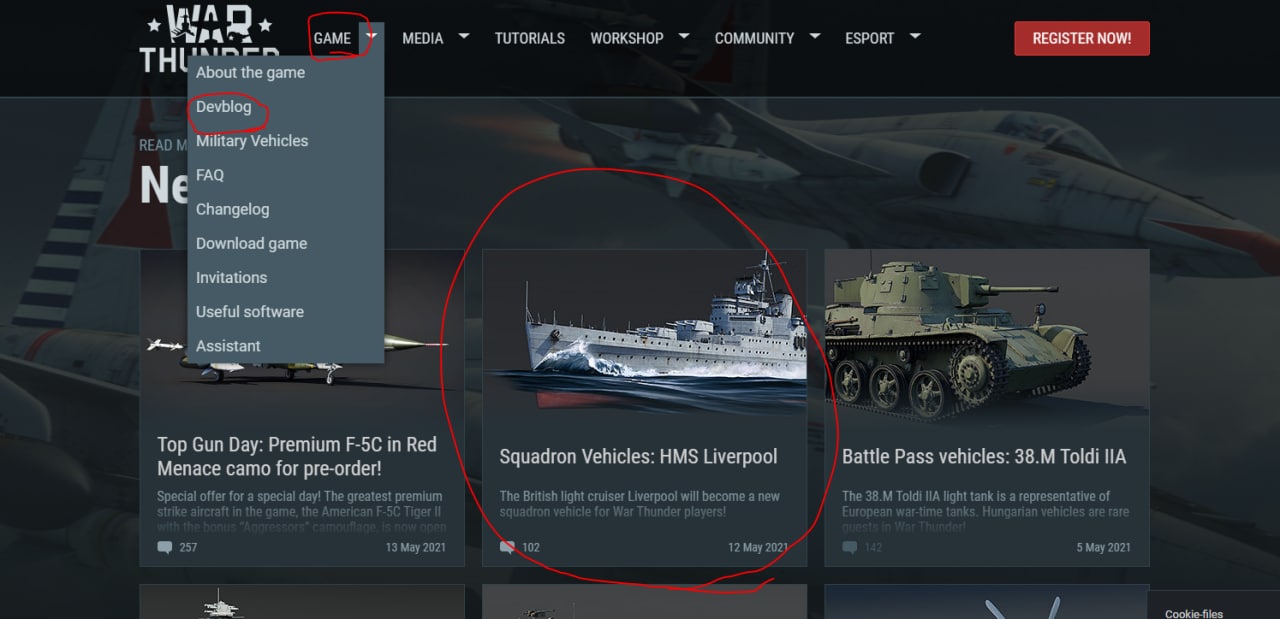Open the COMMUNITY menu item
This screenshot has height=619, width=1280.
tap(754, 38)
